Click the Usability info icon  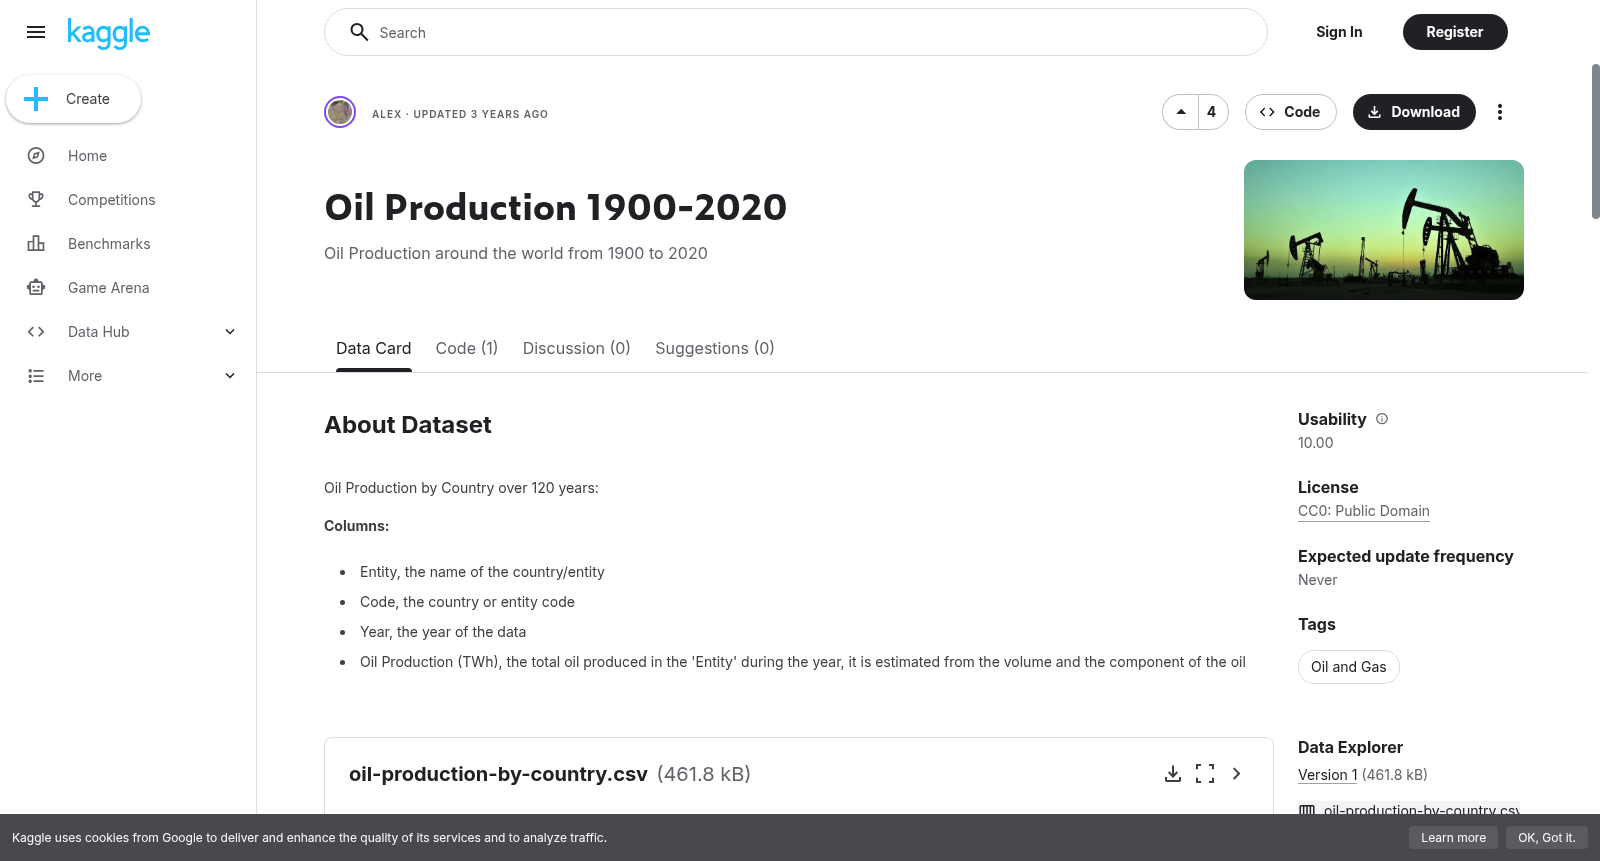pyautogui.click(x=1382, y=419)
